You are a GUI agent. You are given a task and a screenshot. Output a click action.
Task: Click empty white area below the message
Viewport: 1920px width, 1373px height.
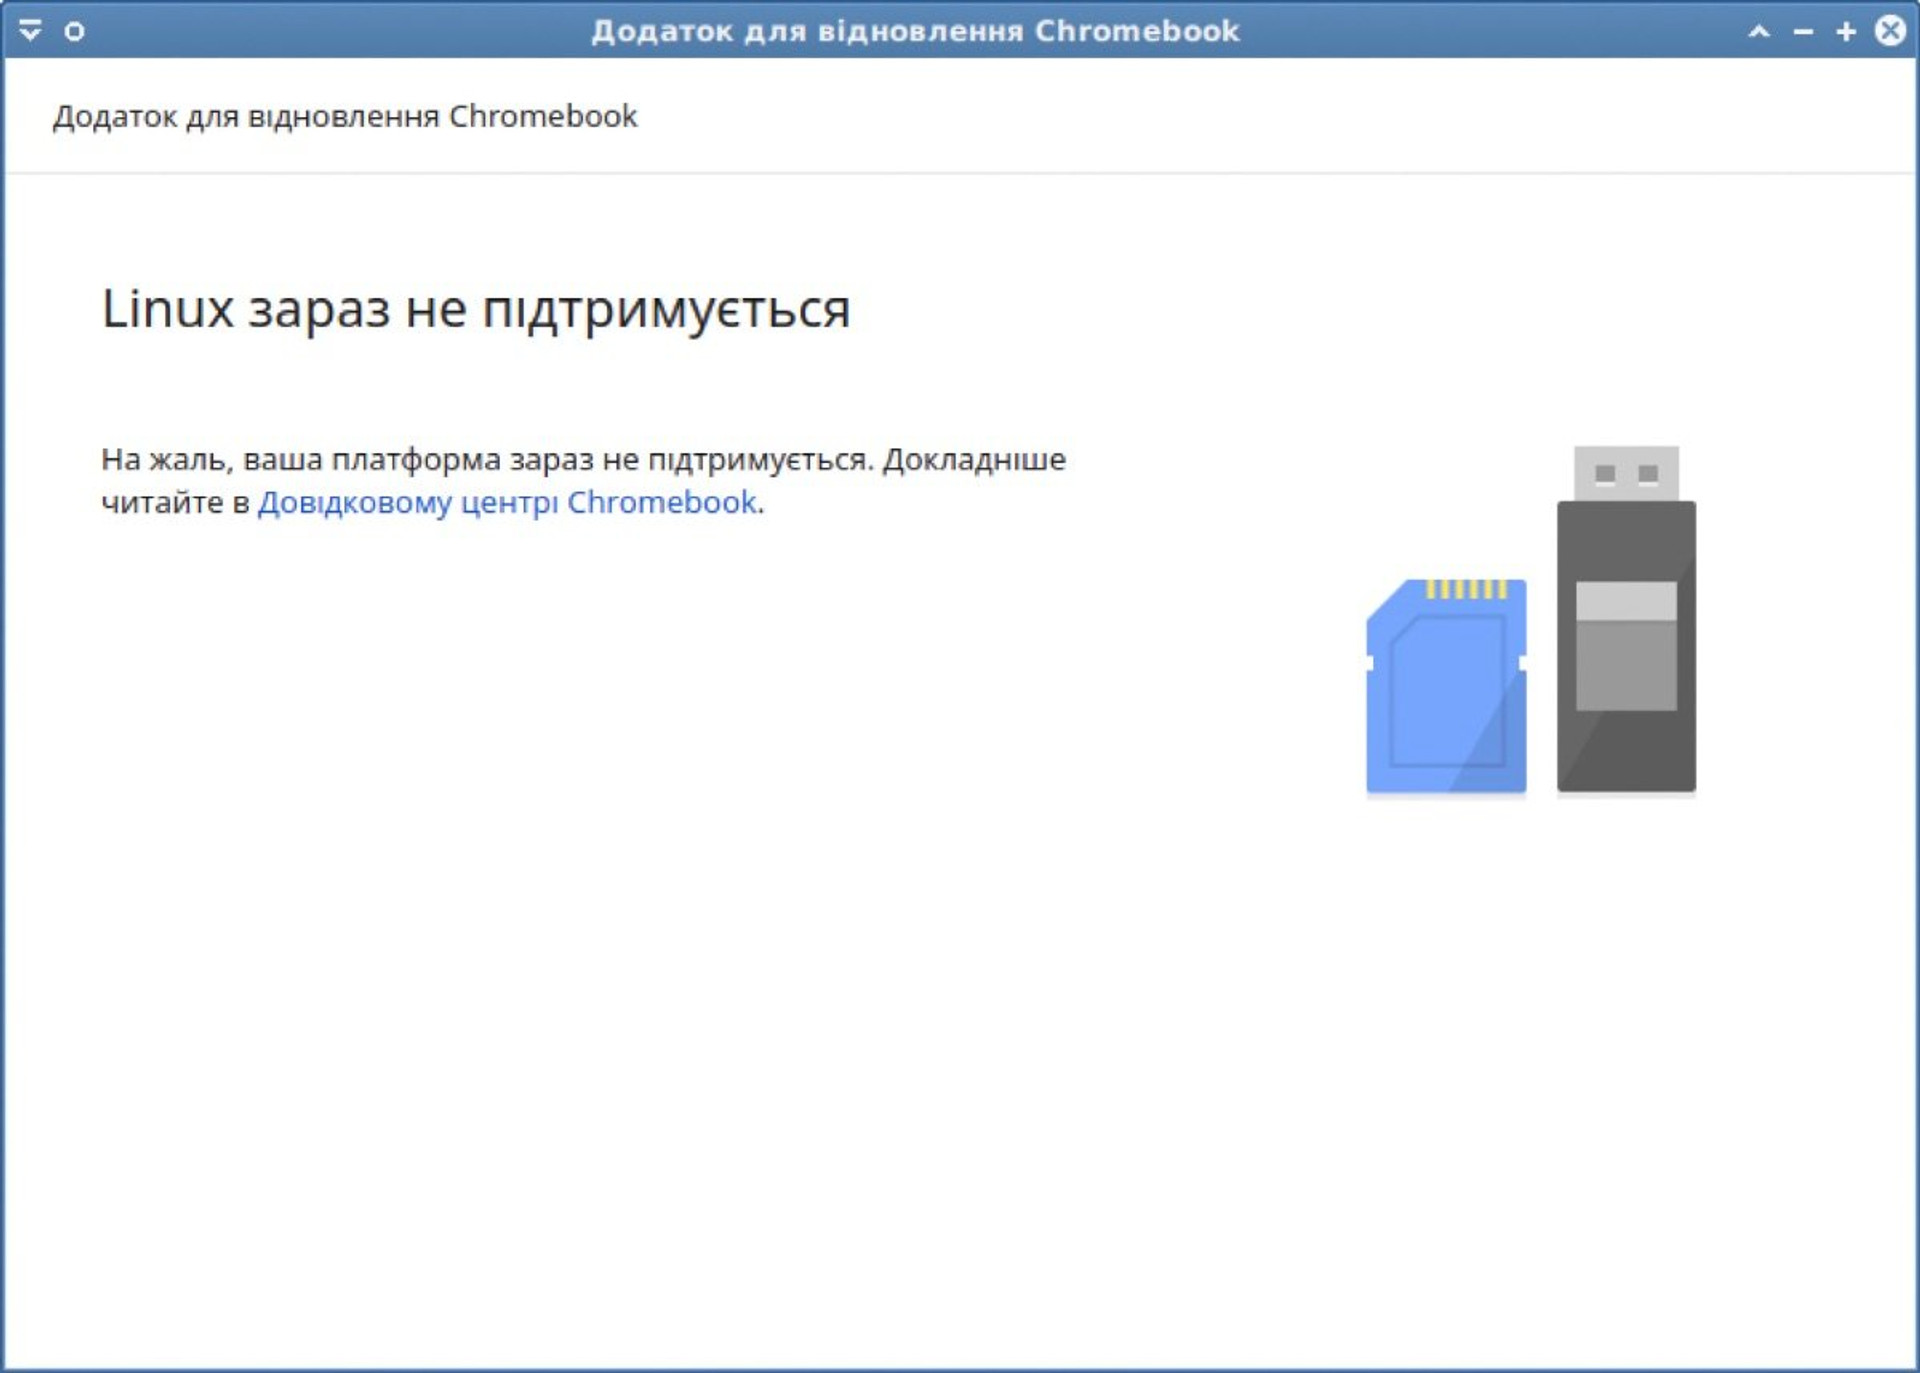pos(600,900)
